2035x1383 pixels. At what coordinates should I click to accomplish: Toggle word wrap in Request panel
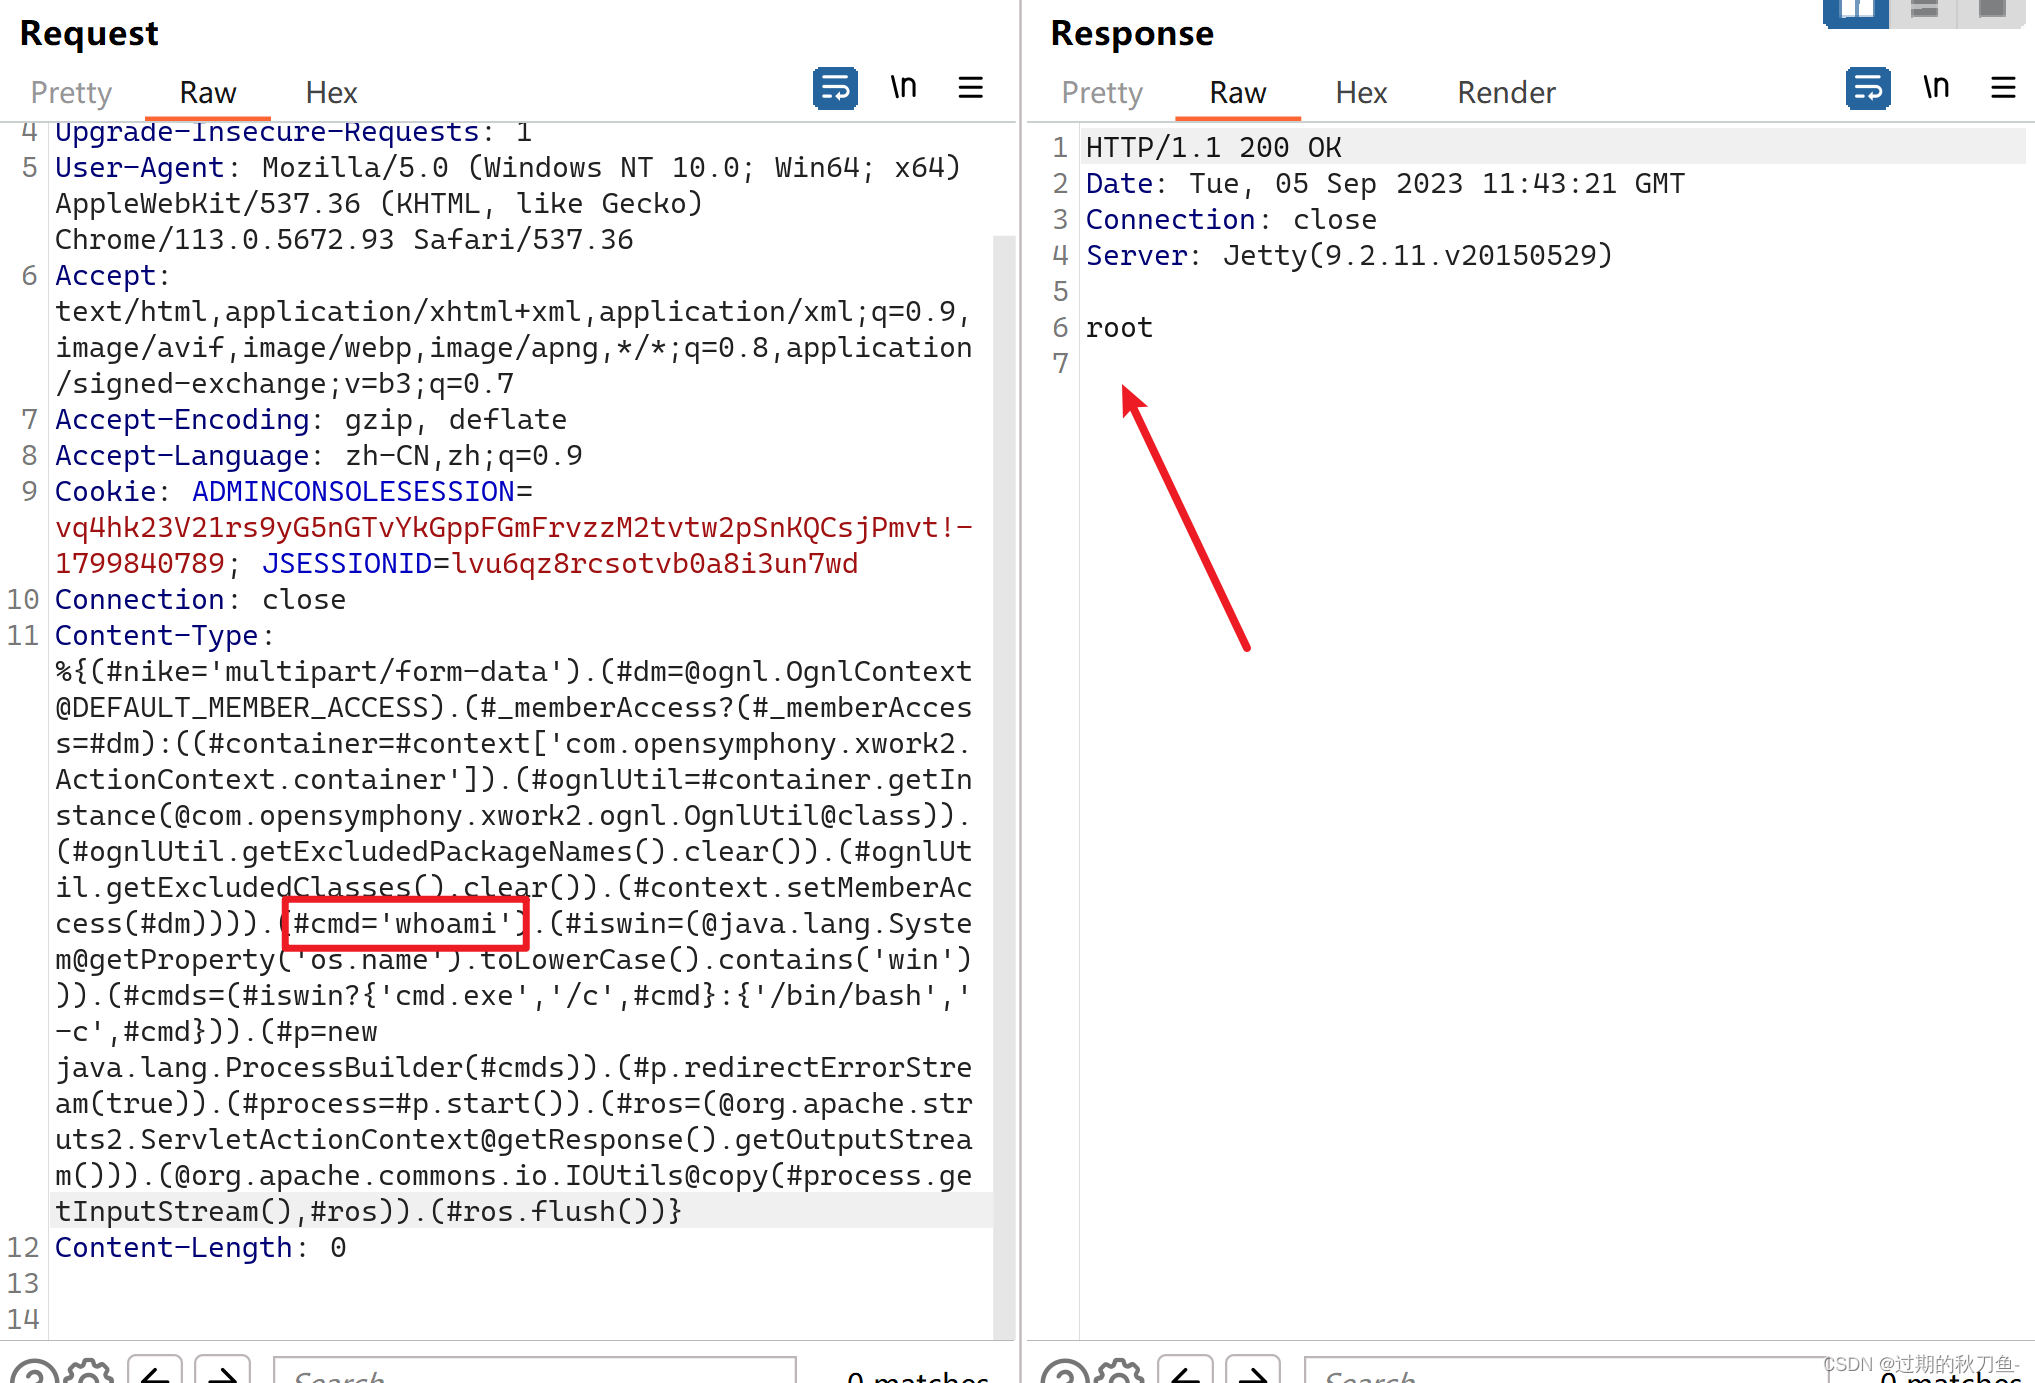pyautogui.click(x=835, y=88)
